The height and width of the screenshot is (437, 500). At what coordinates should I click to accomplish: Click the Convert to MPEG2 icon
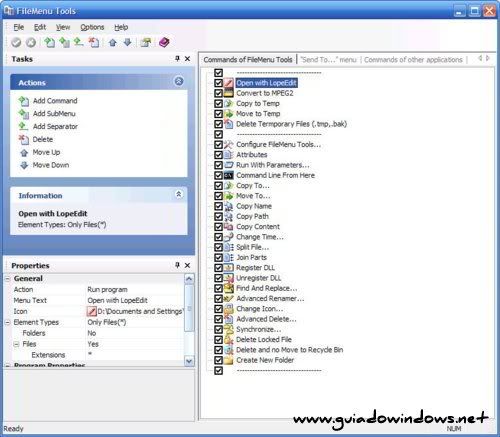click(x=229, y=93)
